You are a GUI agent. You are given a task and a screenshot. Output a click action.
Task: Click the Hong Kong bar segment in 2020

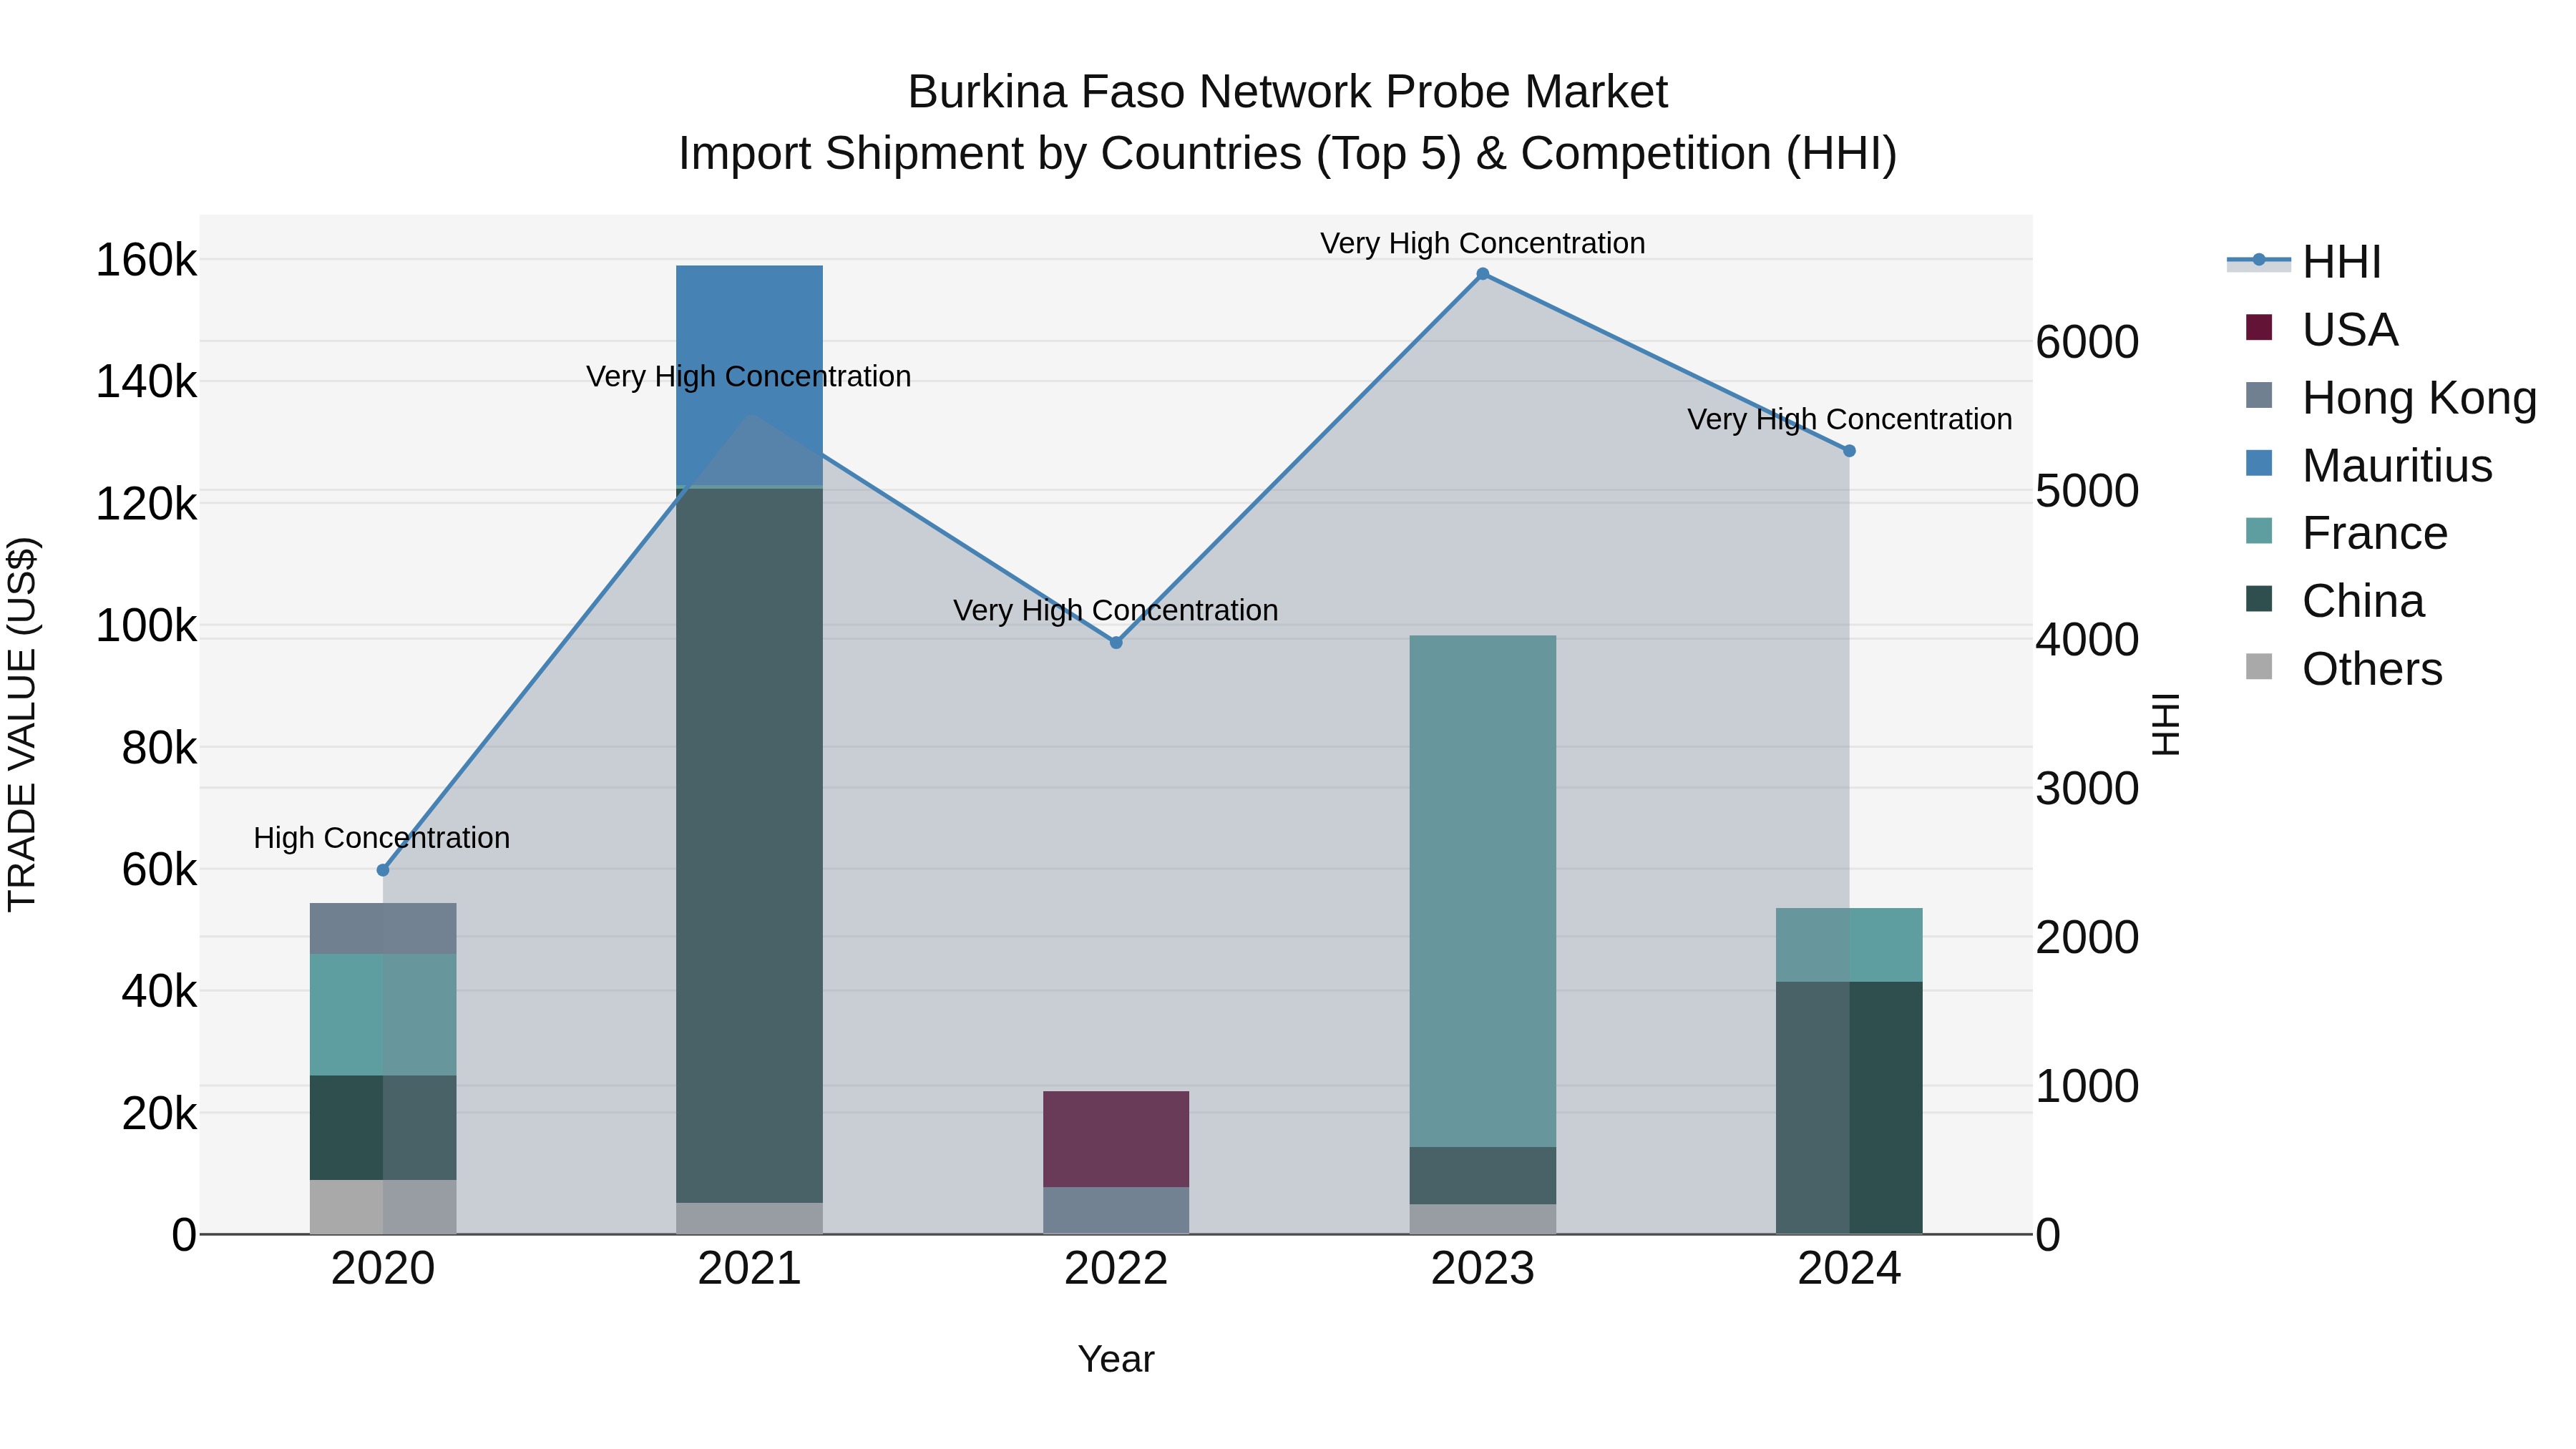(383, 929)
